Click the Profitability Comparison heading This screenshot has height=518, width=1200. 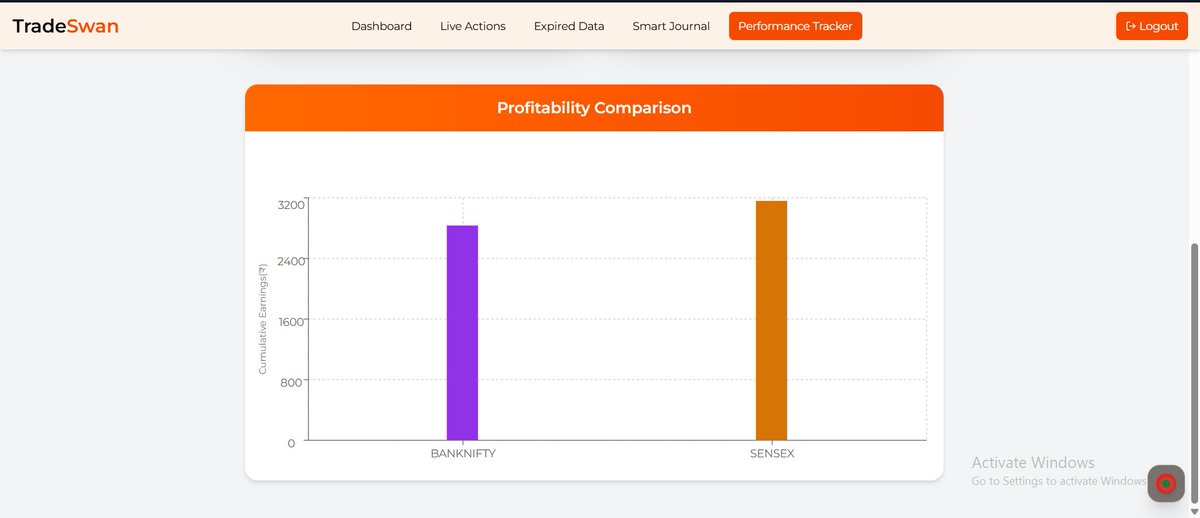pyautogui.click(x=594, y=108)
